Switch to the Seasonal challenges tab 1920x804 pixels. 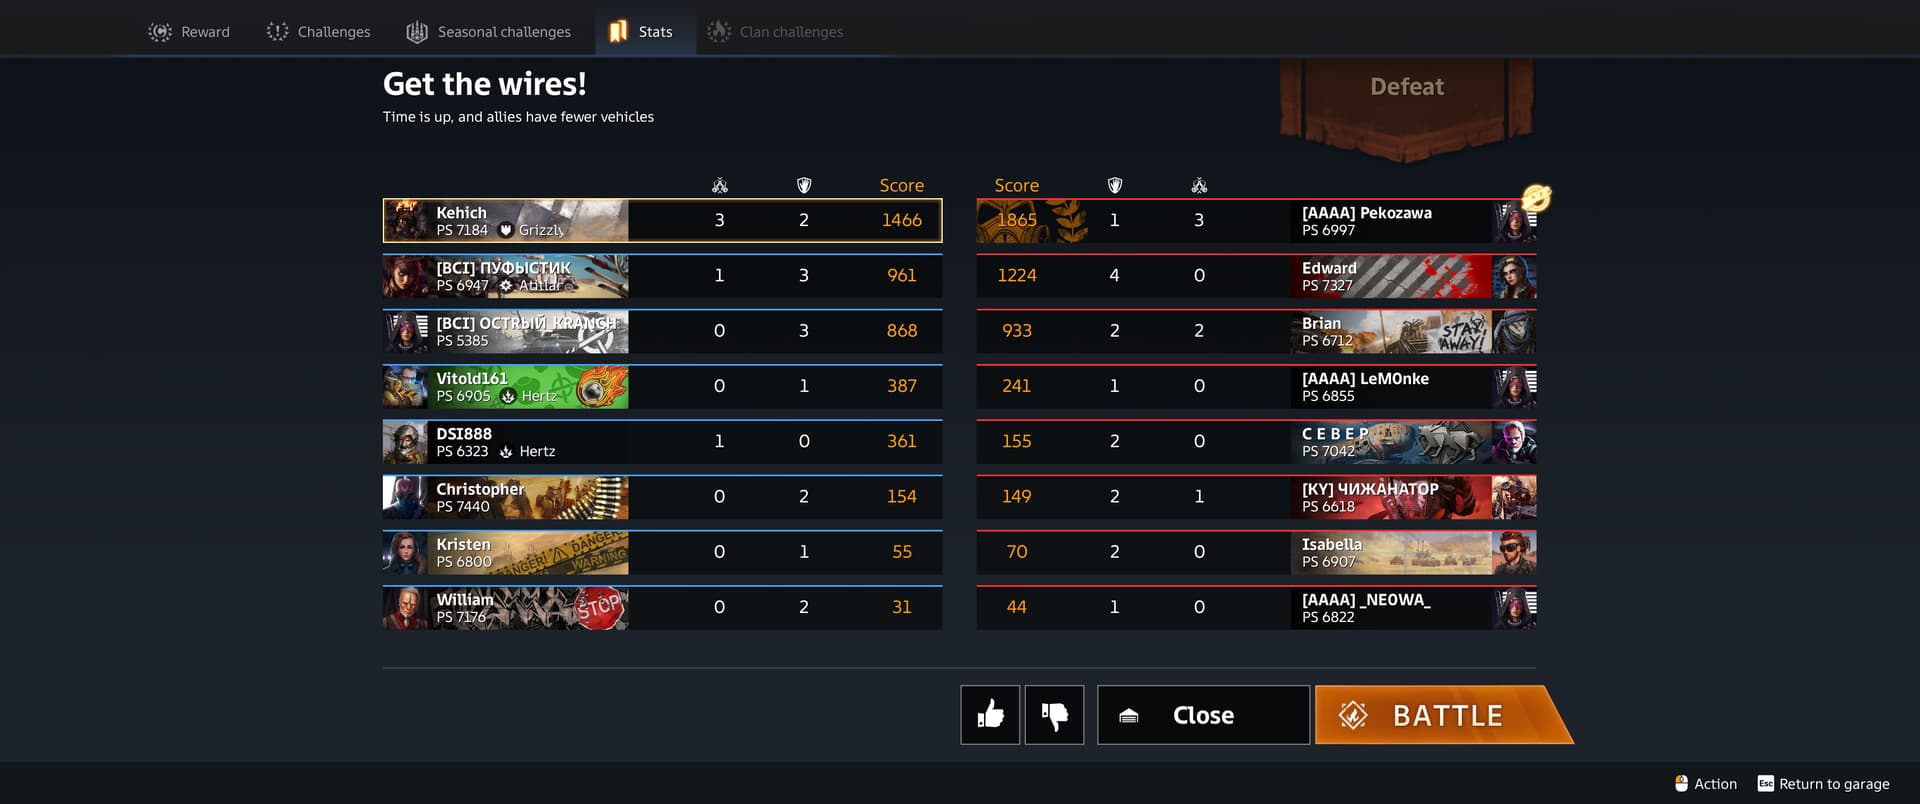click(489, 32)
